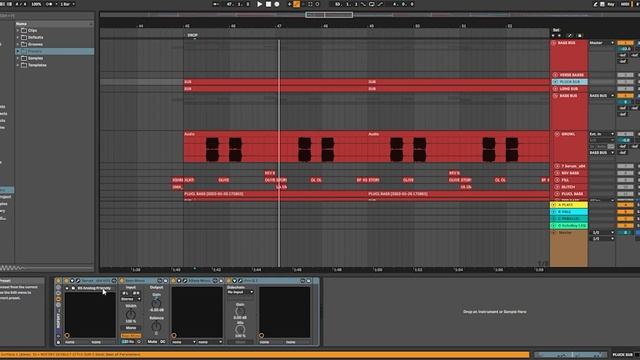
Task: Toggle the Draw Mode pencil icon
Action: pos(595,4)
